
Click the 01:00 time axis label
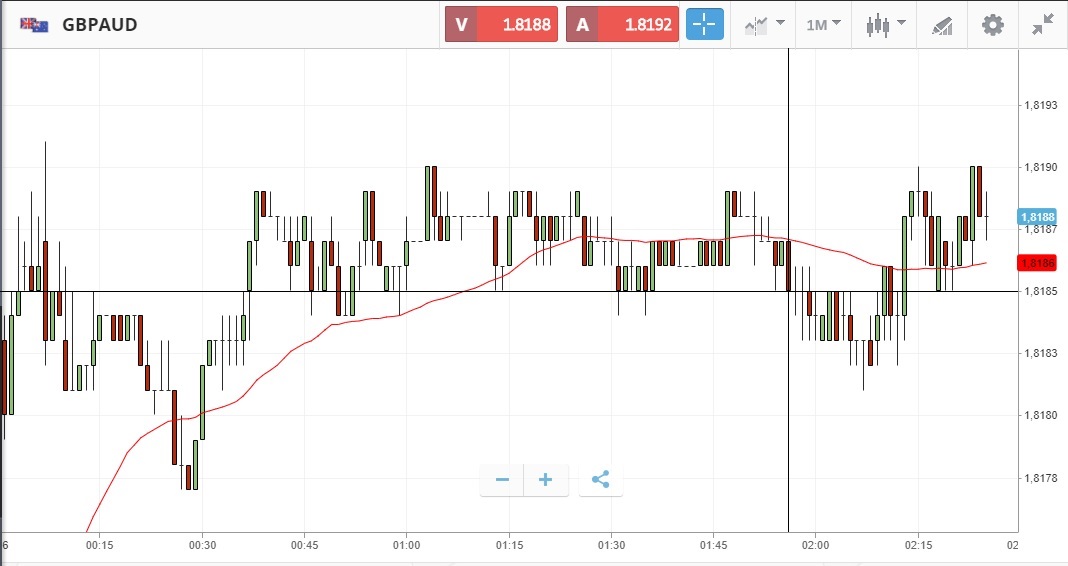tap(406, 545)
